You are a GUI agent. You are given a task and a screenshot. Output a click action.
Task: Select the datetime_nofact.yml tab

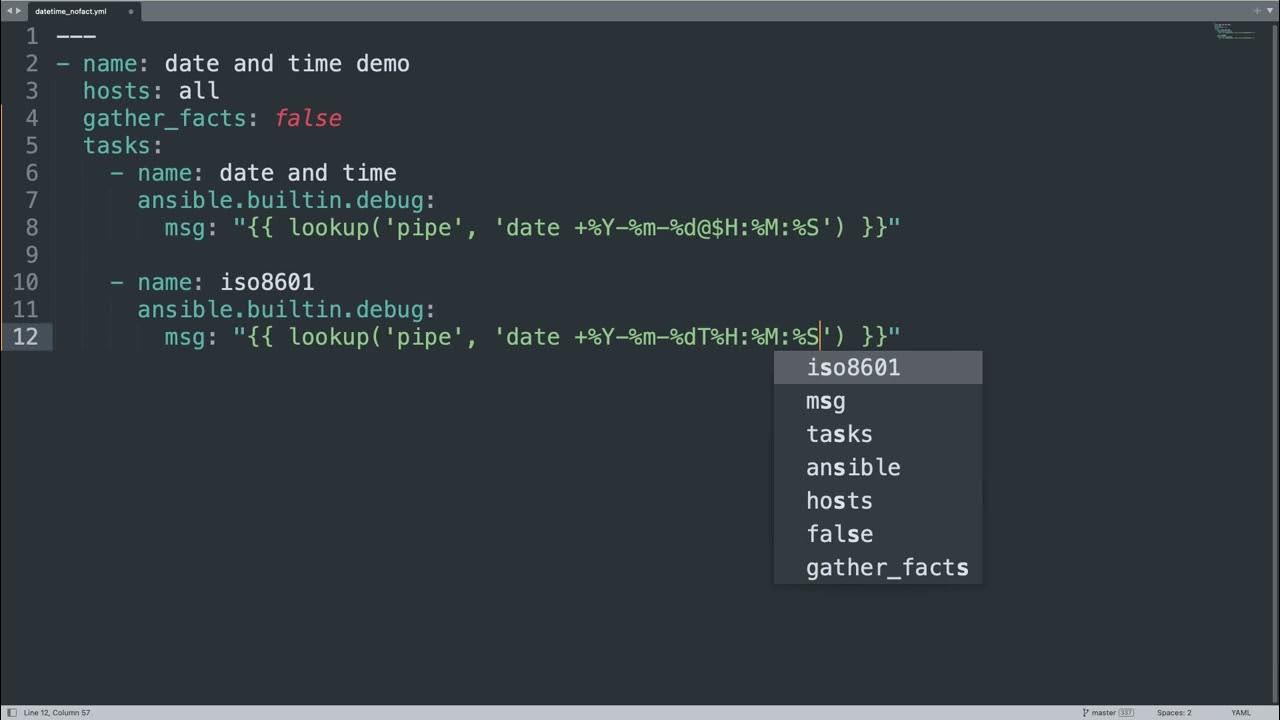point(70,11)
